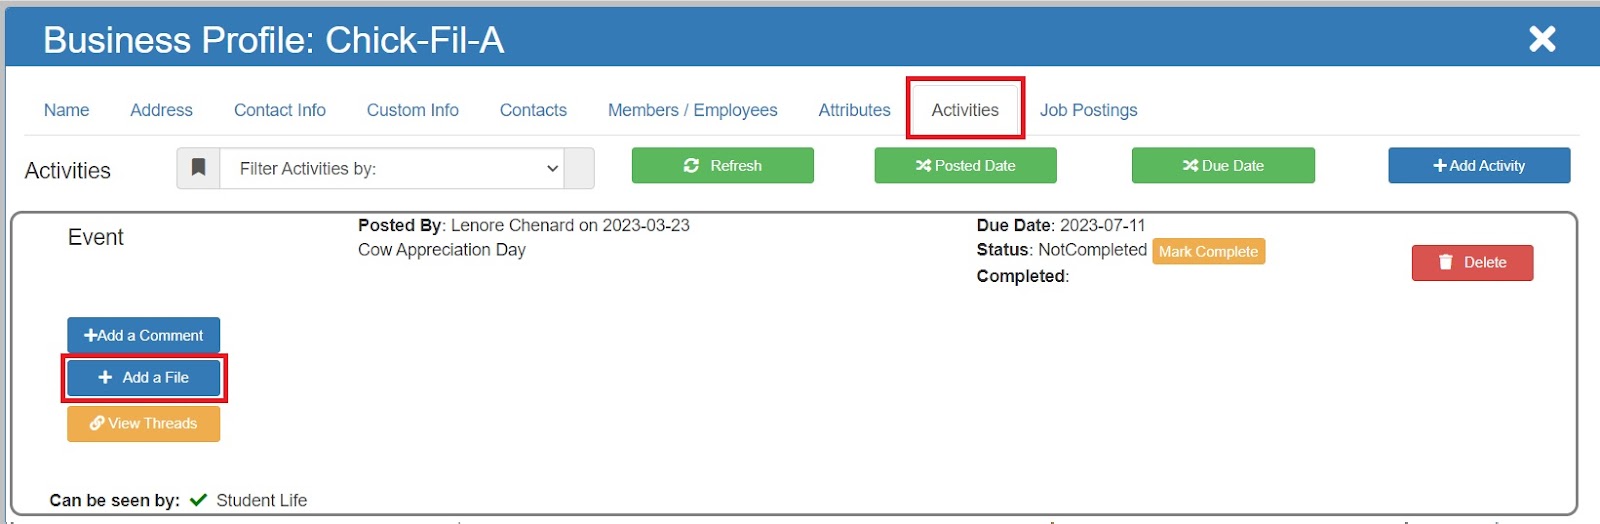The height and width of the screenshot is (524, 1600).
Task: Click the Add a File button
Action: click(143, 377)
